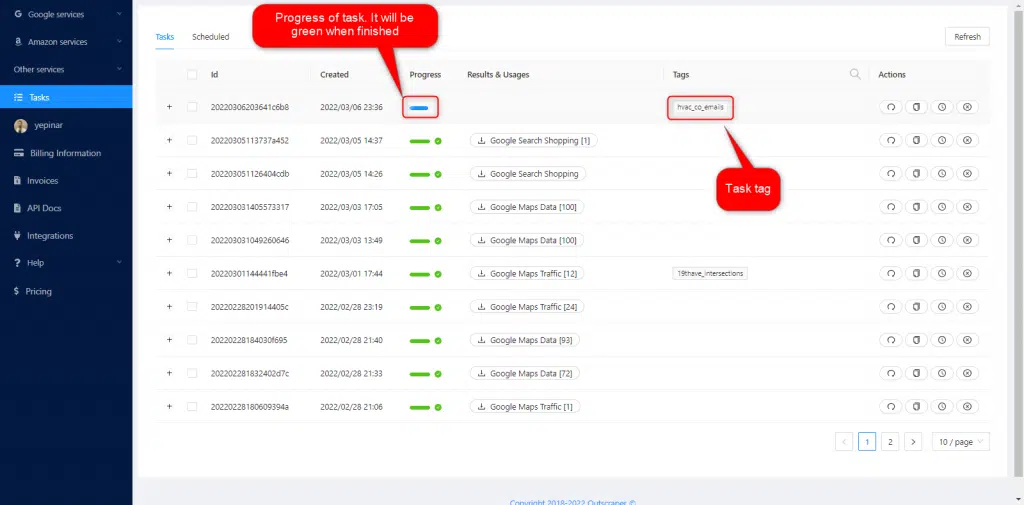Viewport: 1024px width, 505px height.
Task: Click the copy icon for task 20220305113737a452
Action: point(916,141)
